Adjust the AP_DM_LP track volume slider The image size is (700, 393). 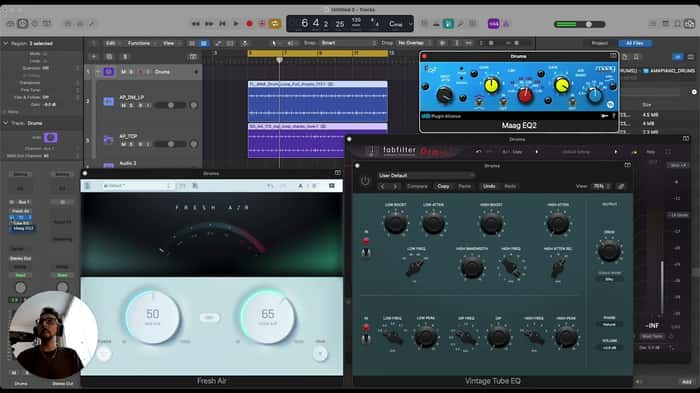point(170,105)
